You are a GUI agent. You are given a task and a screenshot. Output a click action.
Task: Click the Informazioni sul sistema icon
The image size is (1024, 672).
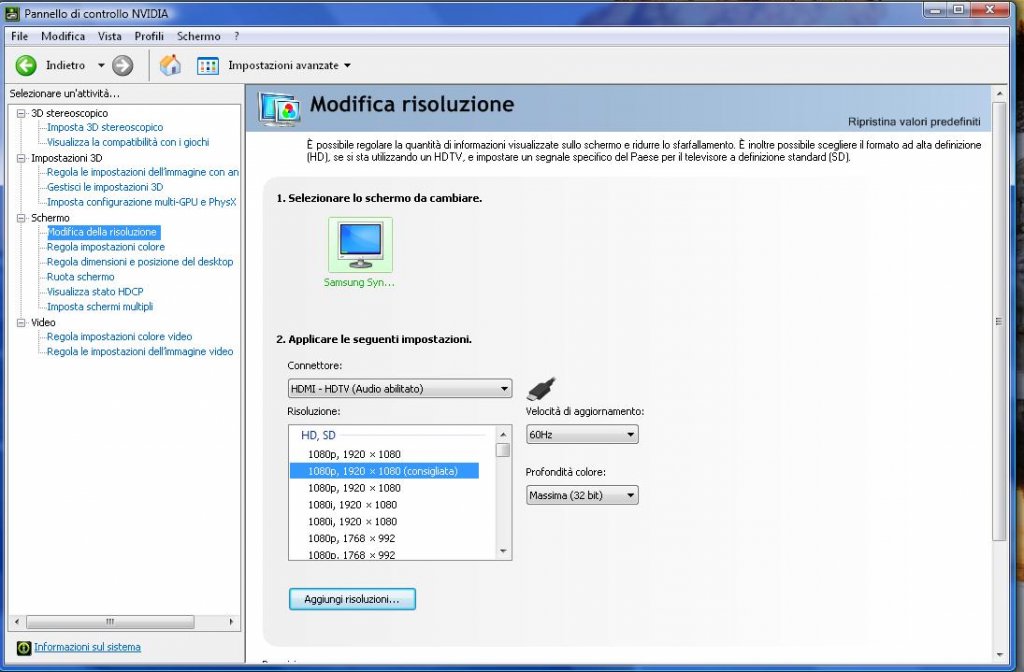pyautogui.click(x=24, y=647)
